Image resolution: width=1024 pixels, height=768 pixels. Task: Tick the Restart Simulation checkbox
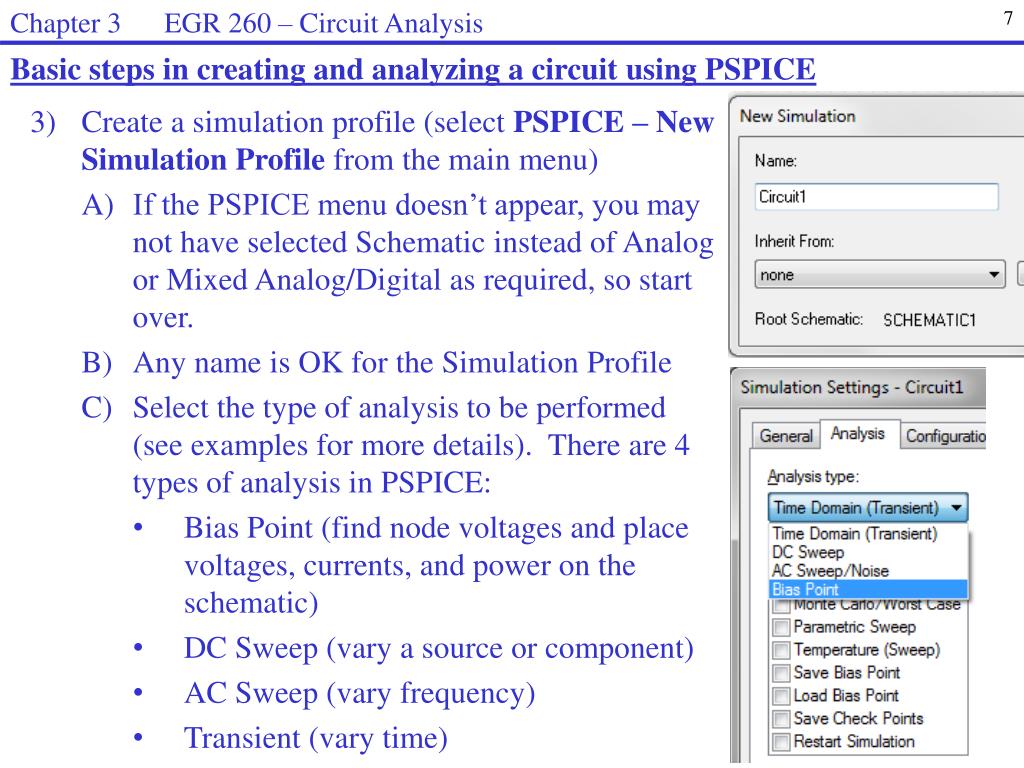tap(780, 742)
